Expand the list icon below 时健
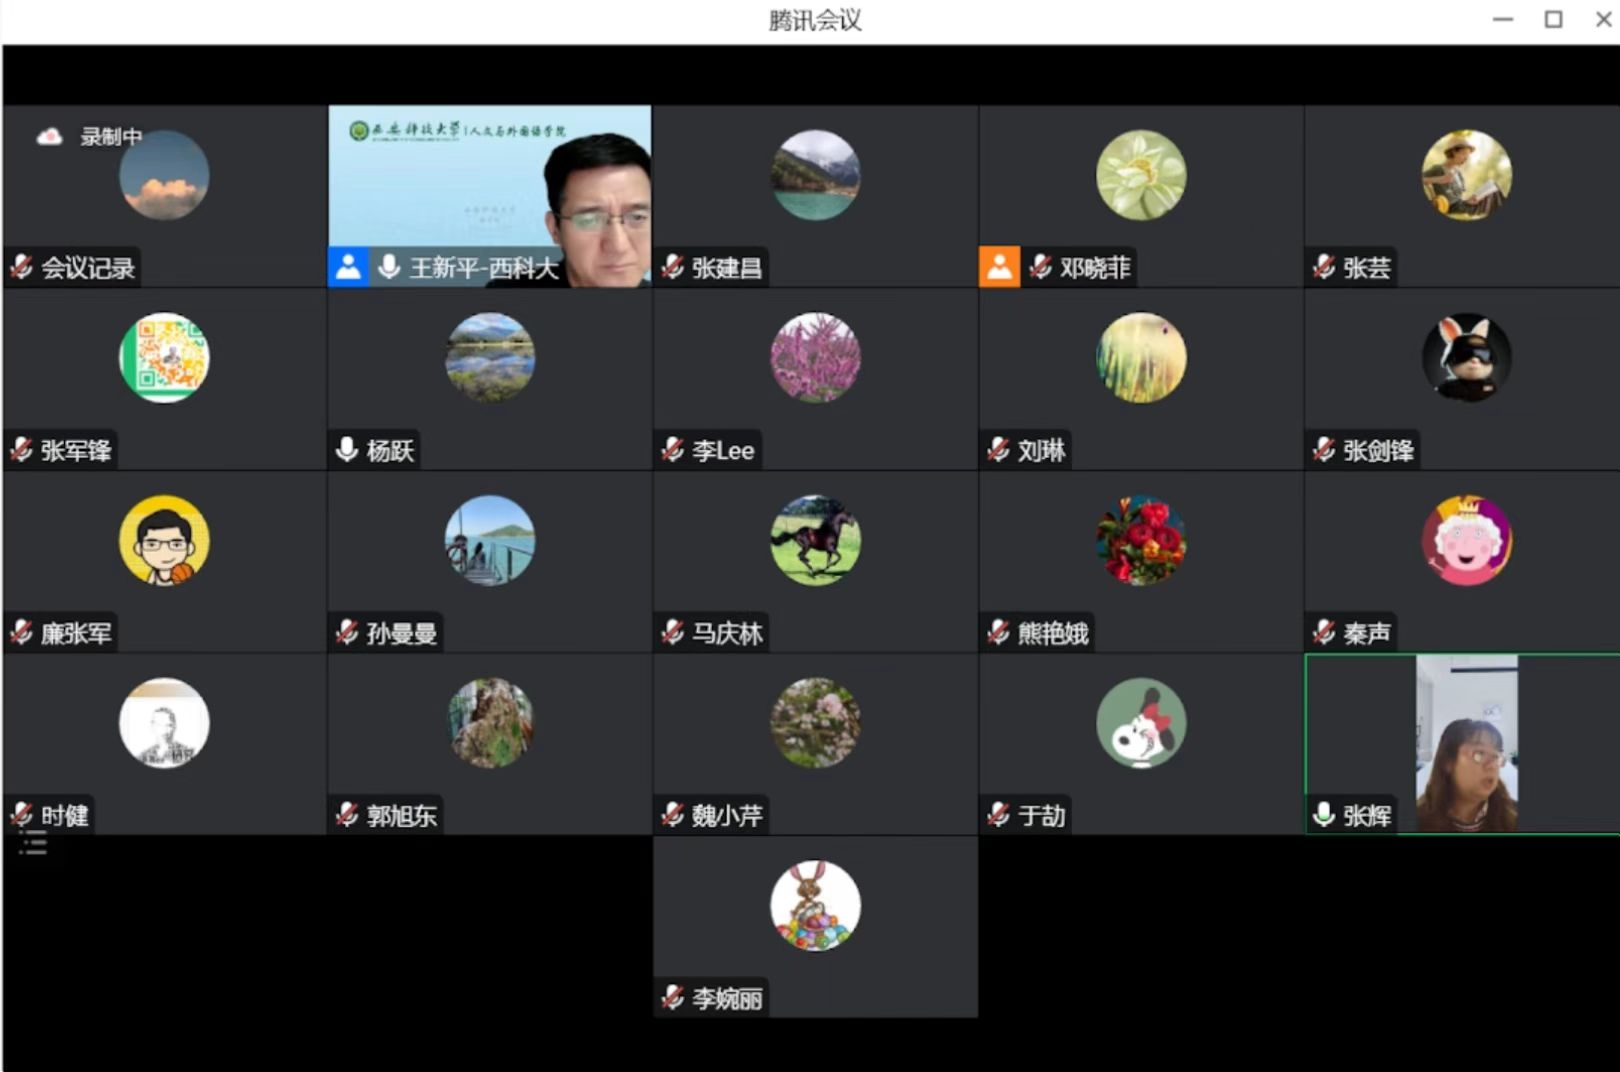 pos(33,845)
